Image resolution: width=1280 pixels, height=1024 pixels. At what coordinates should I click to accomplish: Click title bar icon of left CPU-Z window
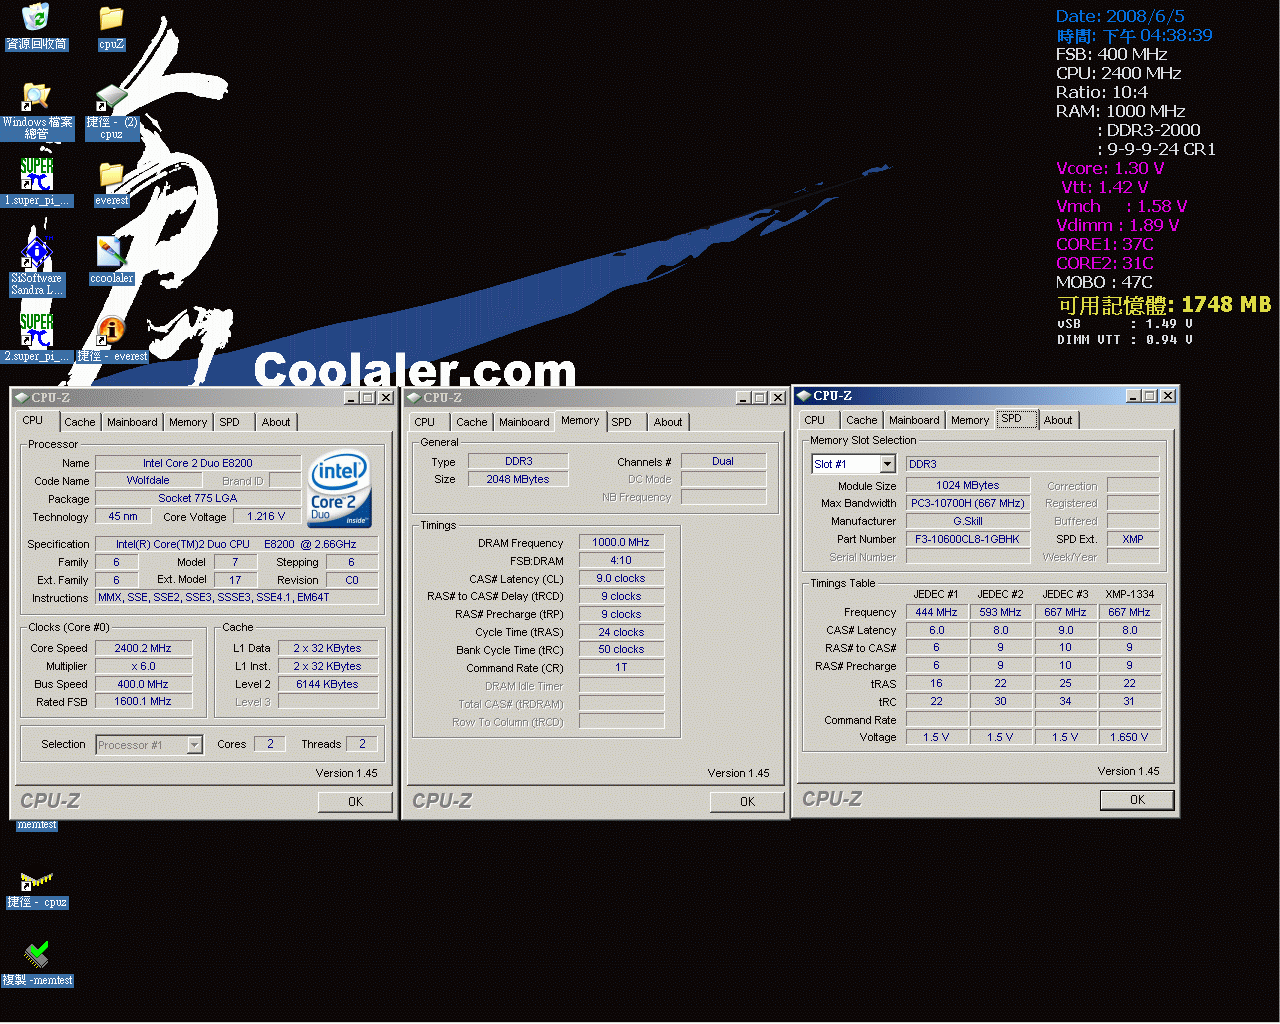pyautogui.click(x=21, y=398)
